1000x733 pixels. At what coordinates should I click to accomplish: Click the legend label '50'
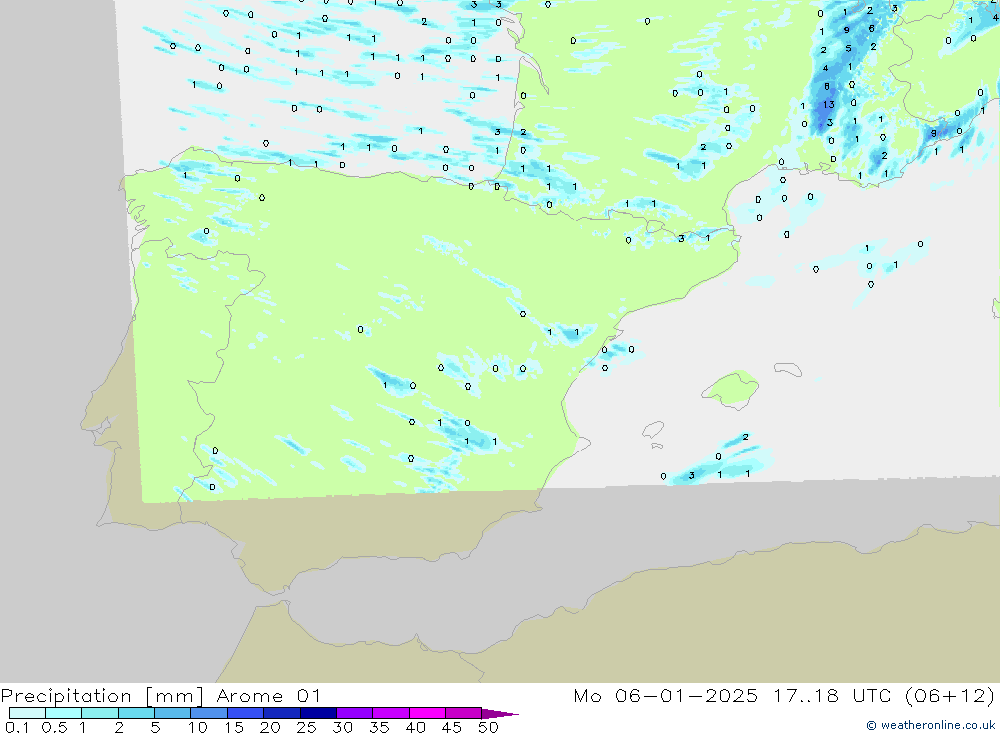488,727
